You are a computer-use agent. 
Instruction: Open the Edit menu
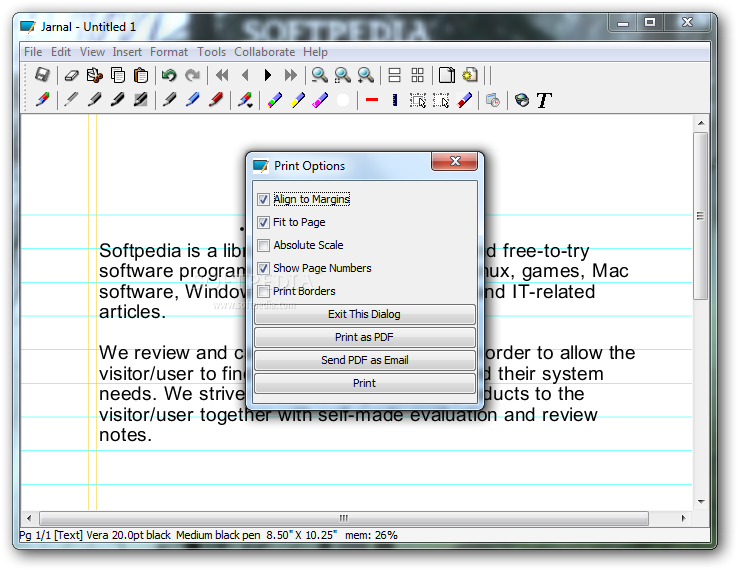click(61, 52)
